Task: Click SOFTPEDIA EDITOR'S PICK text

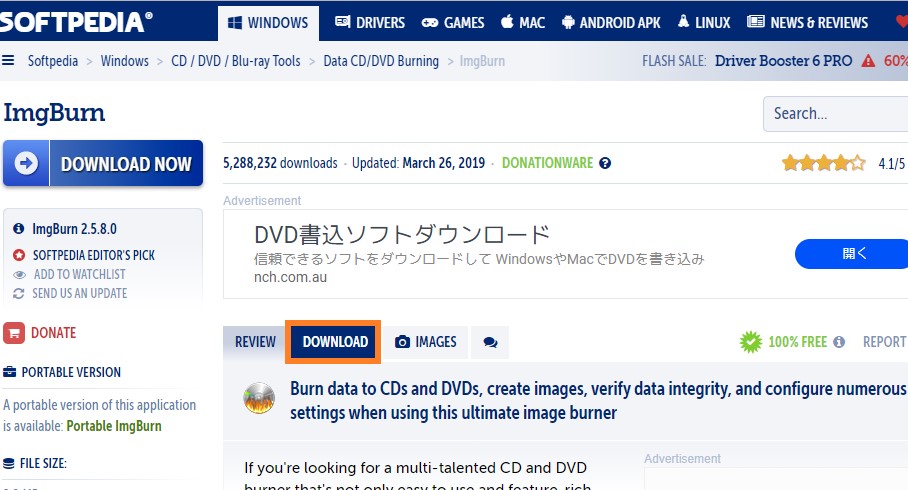Action: coord(94,255)
